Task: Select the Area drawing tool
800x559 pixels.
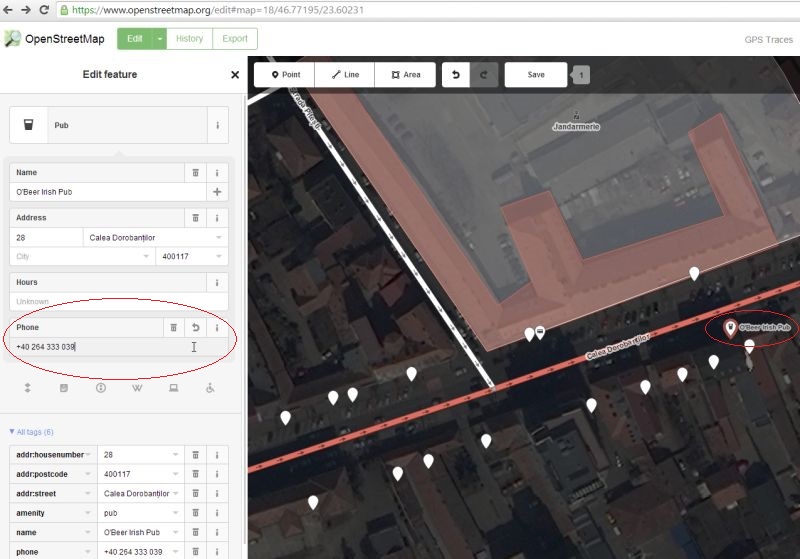Action: tap(406, 75)
